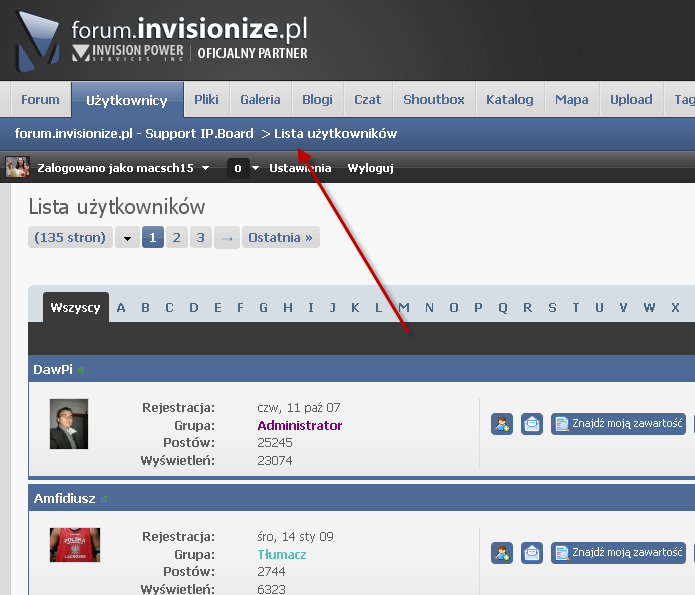
Task: Click the next page arrow in pagination
Action: click(x=227, y=237)
